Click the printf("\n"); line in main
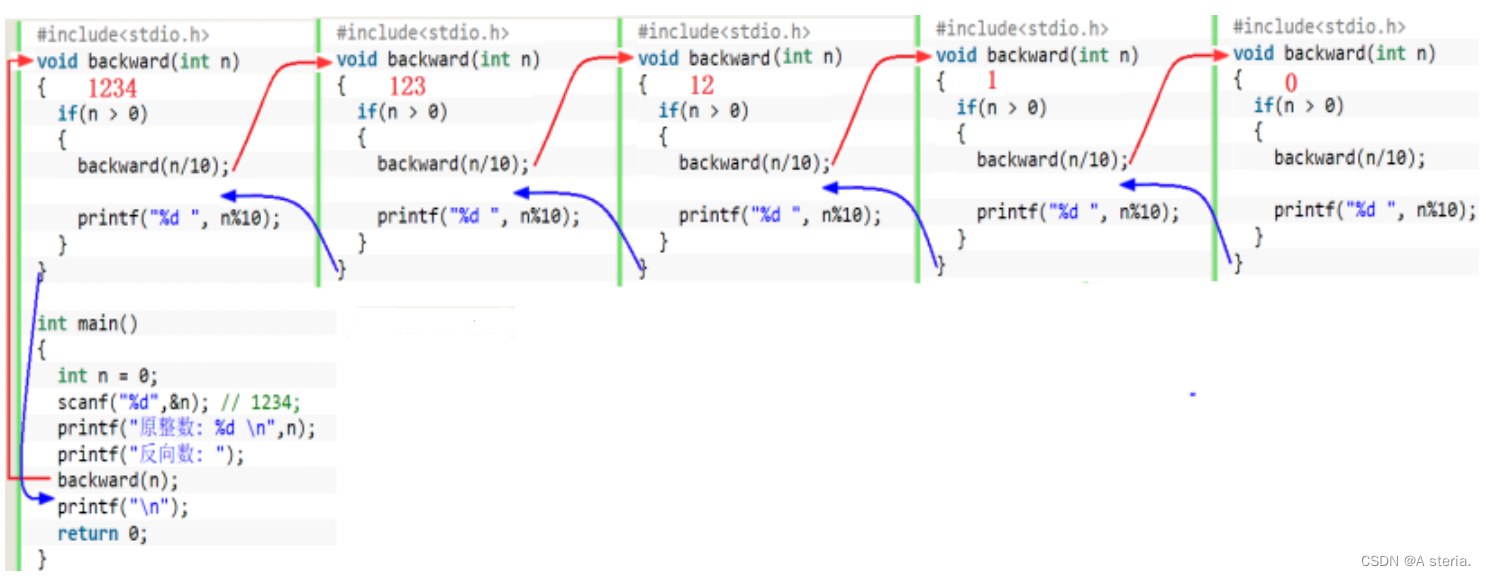Viewport: 1486px width, 576px height. (123, 507)
